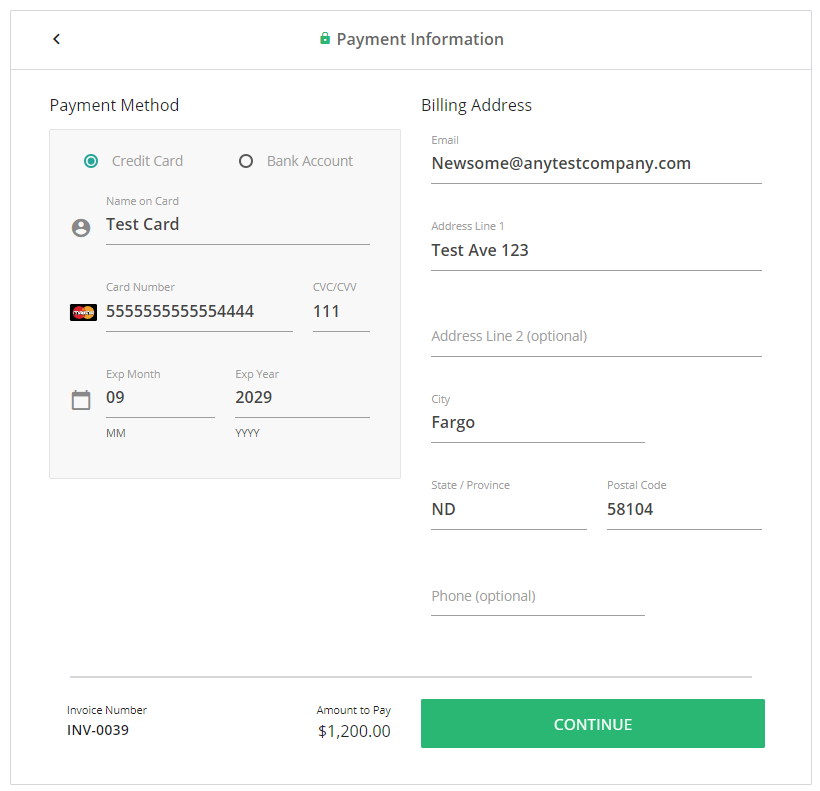
Task: Click the person icon next to Name on Card
Action: click(81, 227)
